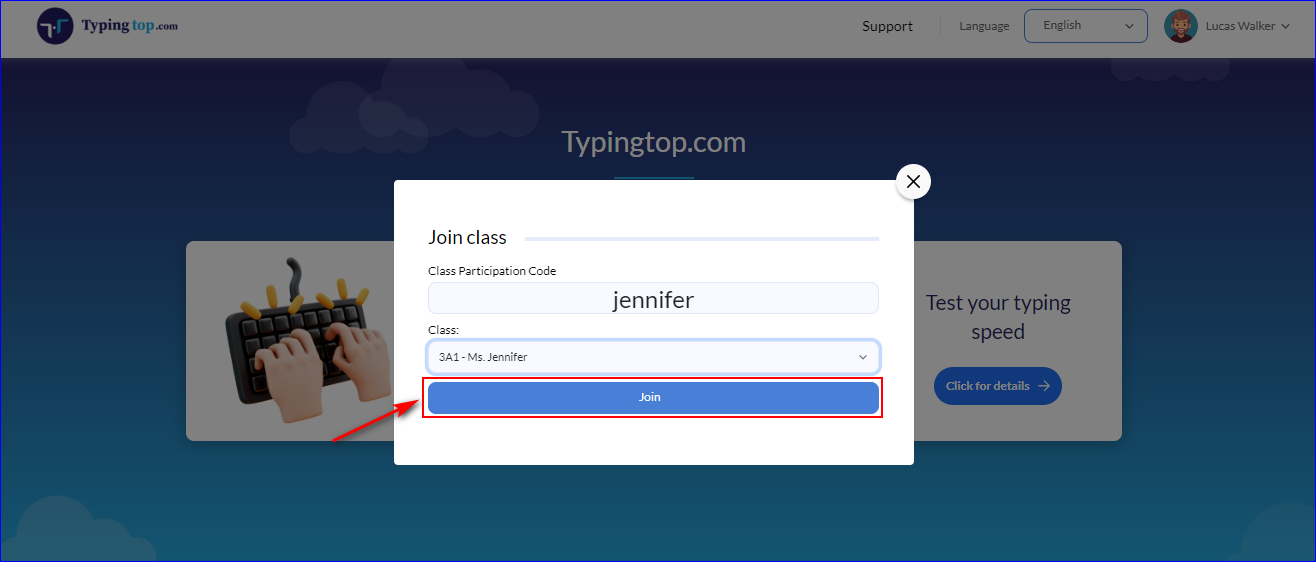Click the 'Test your typing speed' text

pos(998,317)
